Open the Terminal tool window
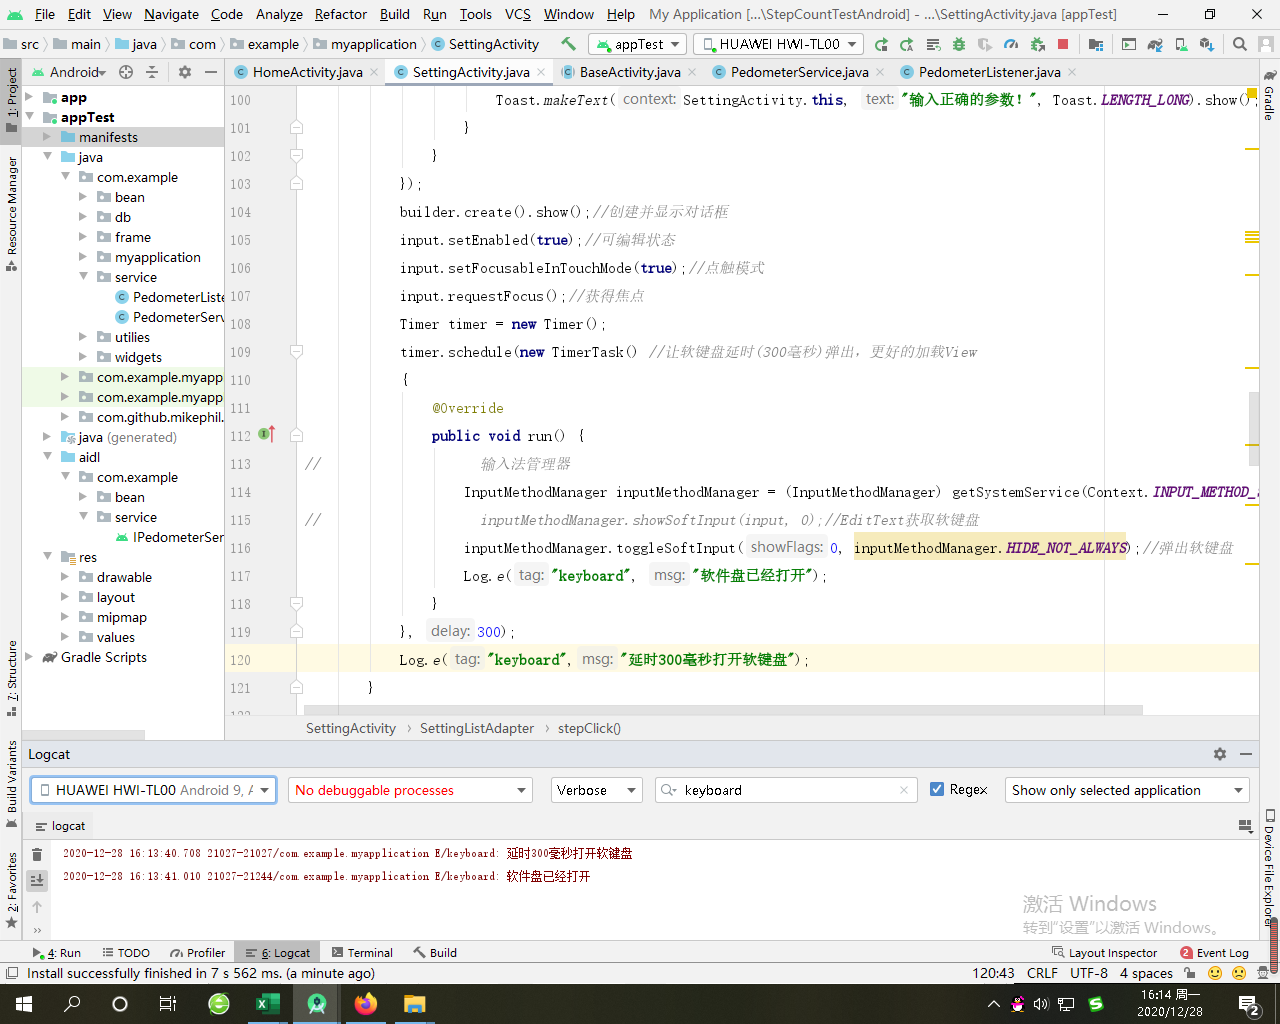Viewport: 1280px width, 1024px height. (x=362, y=953)
